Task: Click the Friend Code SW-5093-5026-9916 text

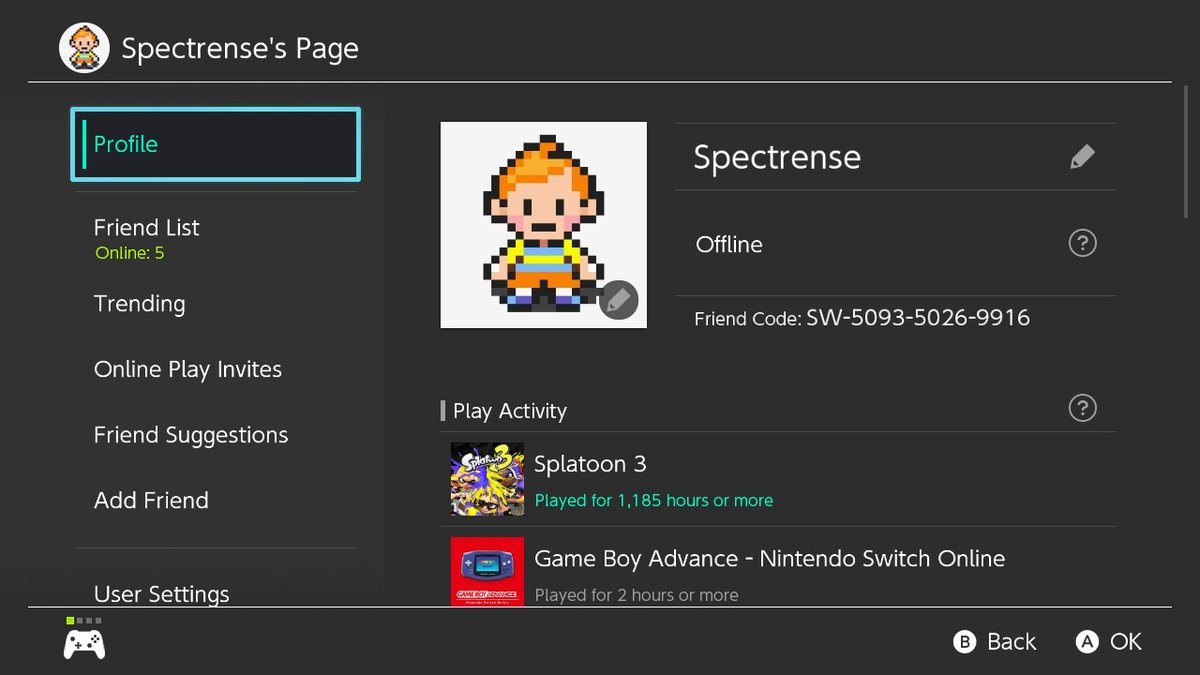Action: (862, 318)
